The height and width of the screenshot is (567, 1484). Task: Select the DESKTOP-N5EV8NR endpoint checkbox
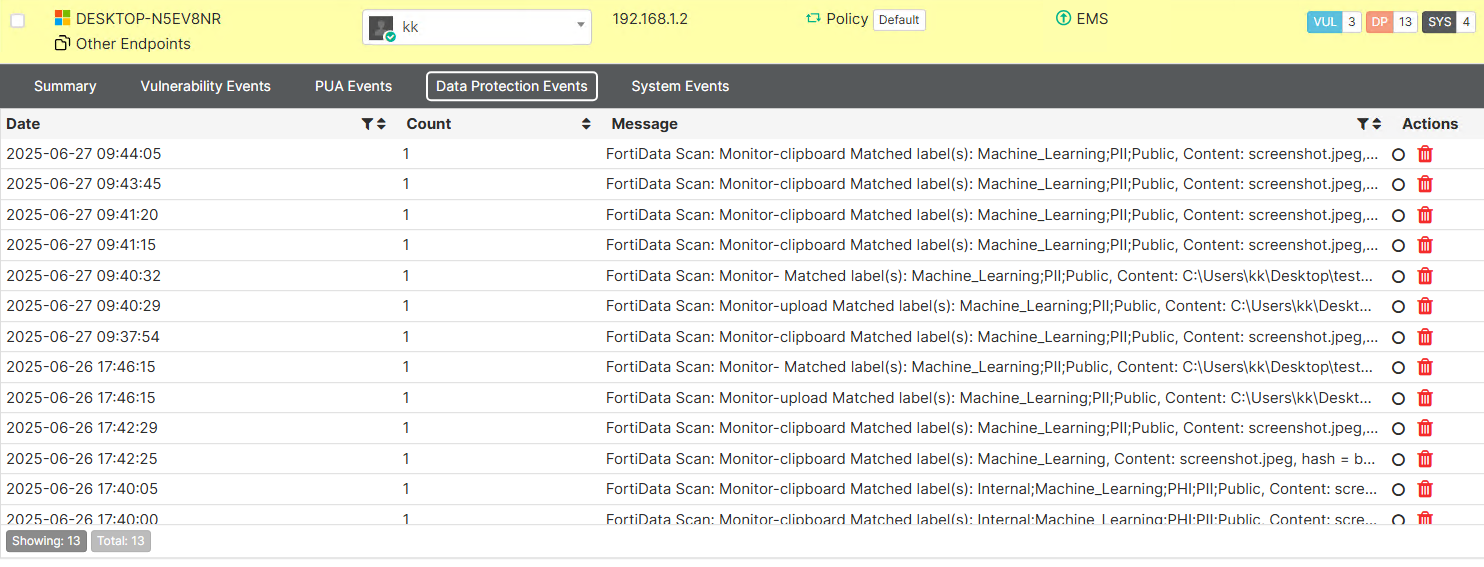[17, 21]
